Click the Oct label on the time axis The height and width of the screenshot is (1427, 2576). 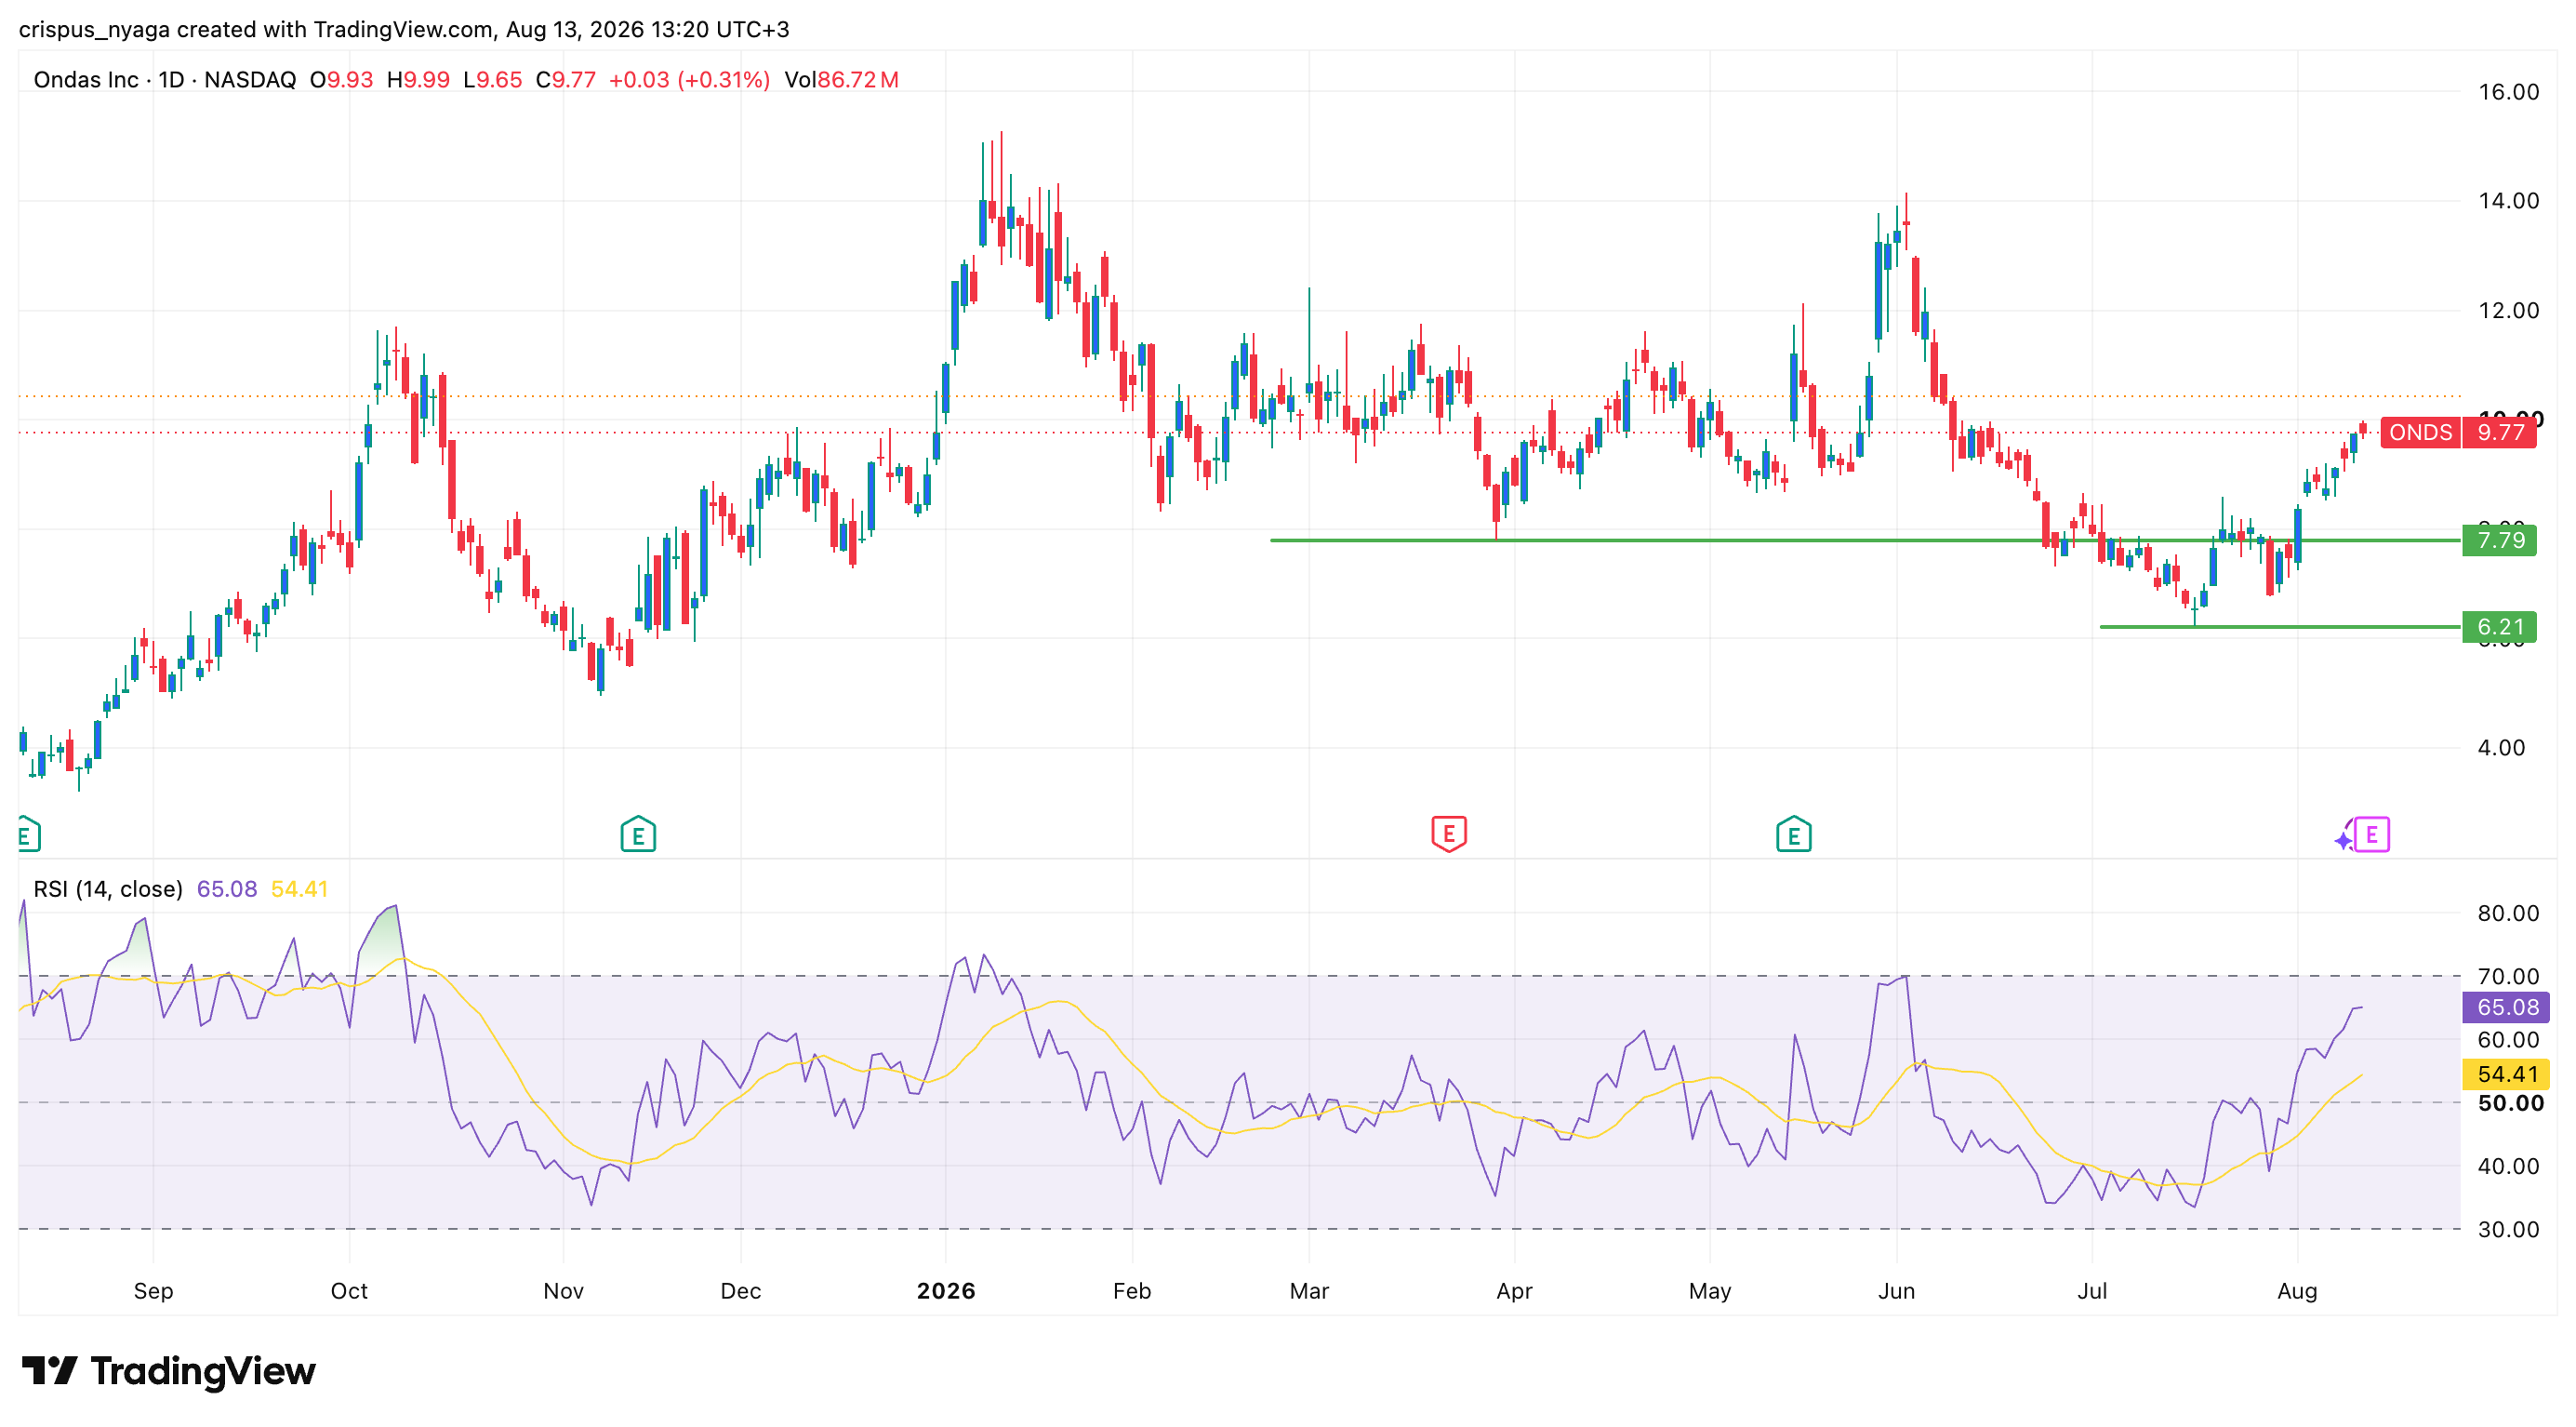pos(349,1291)
